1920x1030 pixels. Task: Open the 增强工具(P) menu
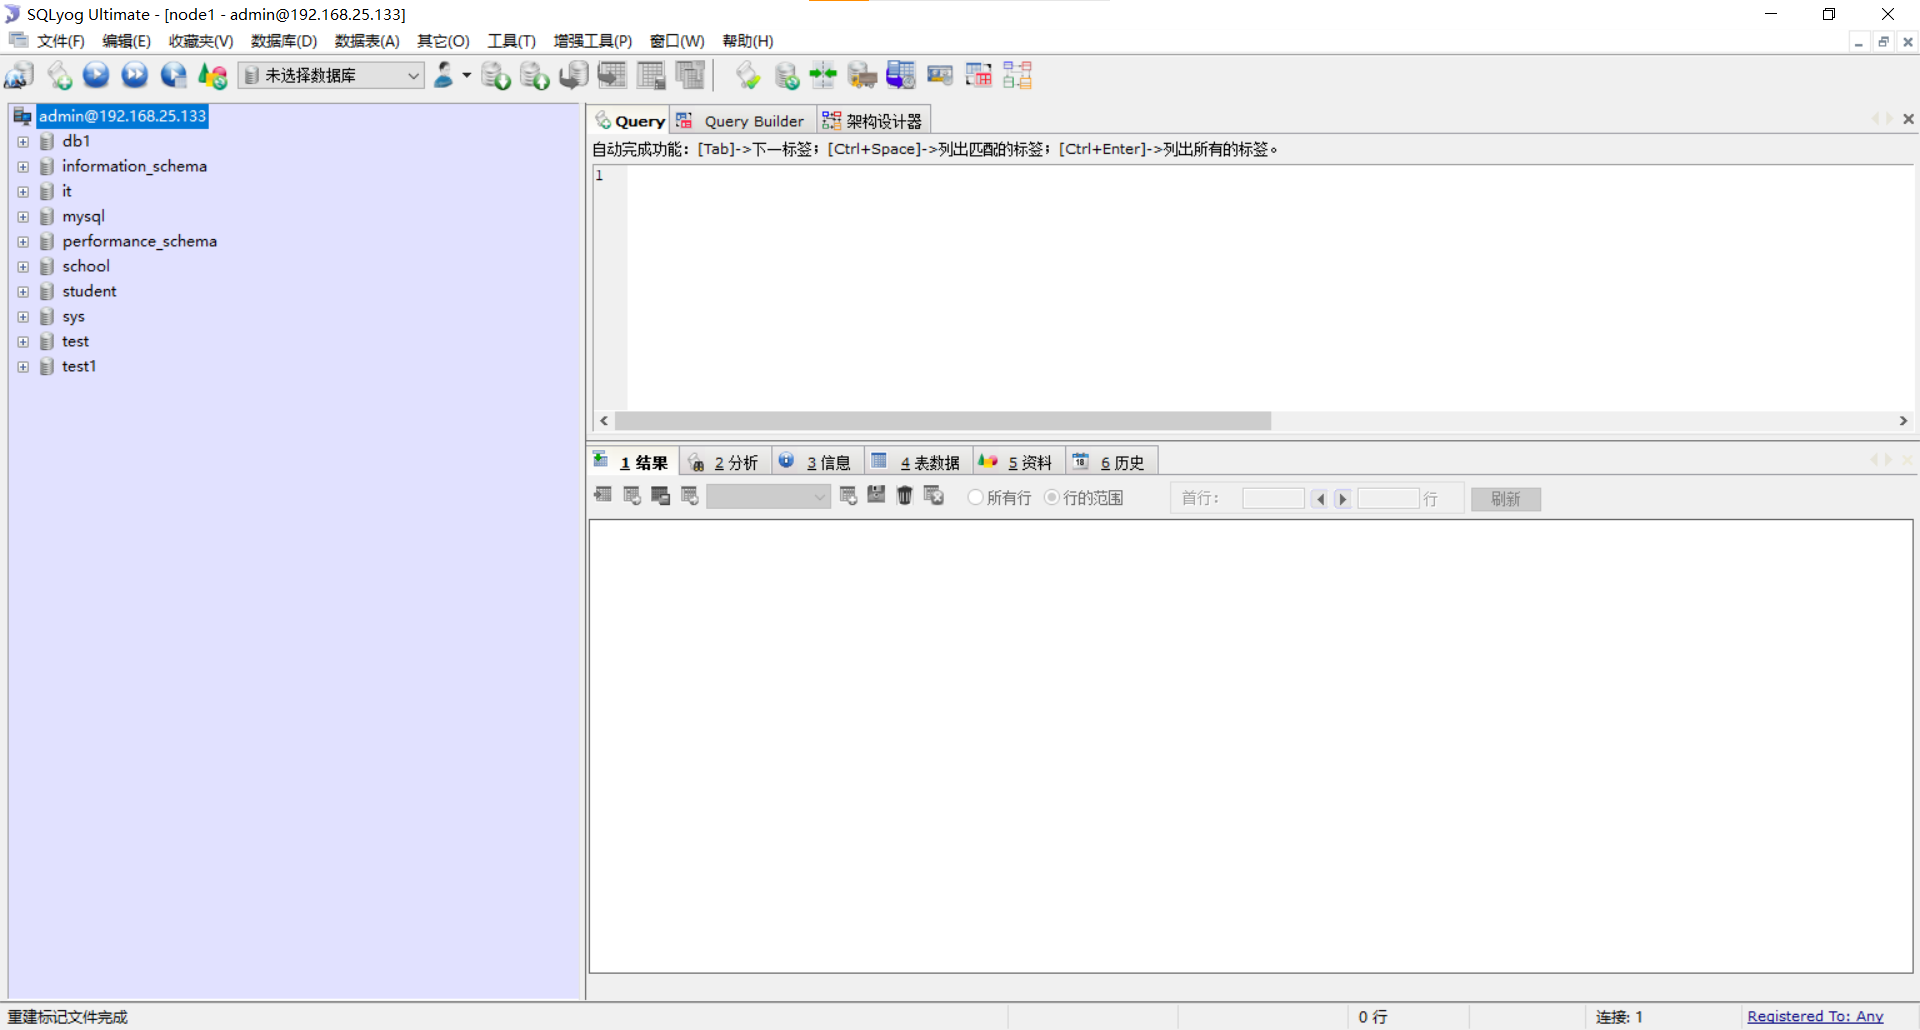pyautogui.click(x=593, y=41)
